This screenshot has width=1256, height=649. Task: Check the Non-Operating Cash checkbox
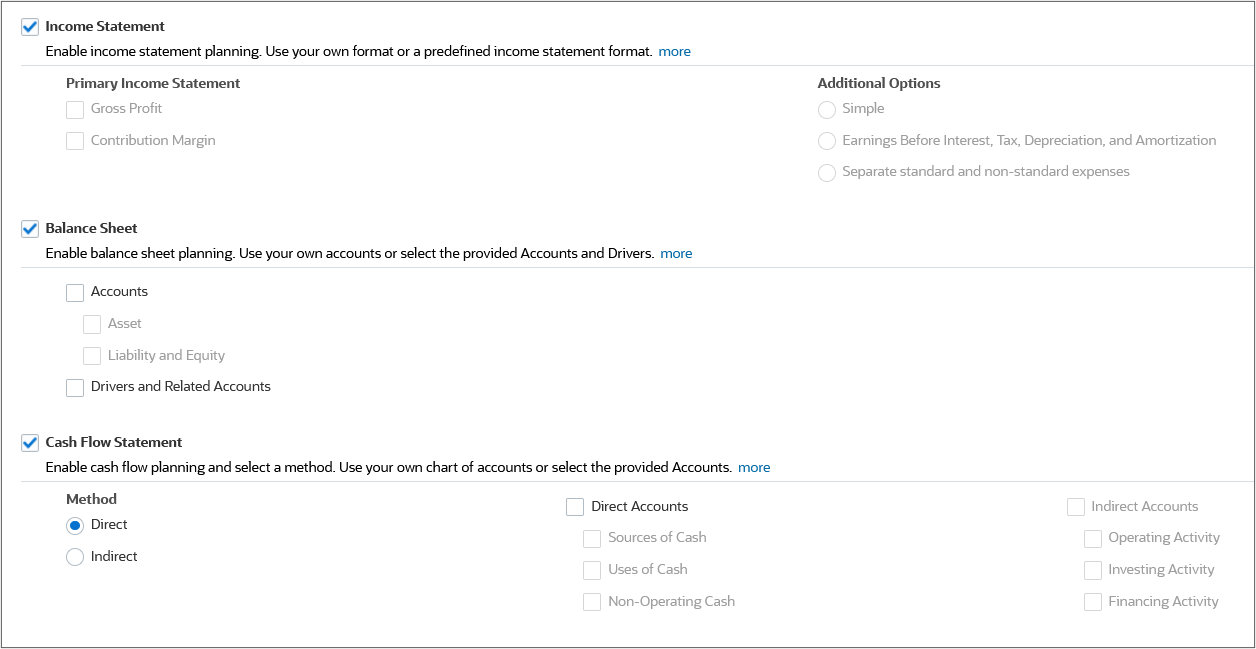[592, 601]
